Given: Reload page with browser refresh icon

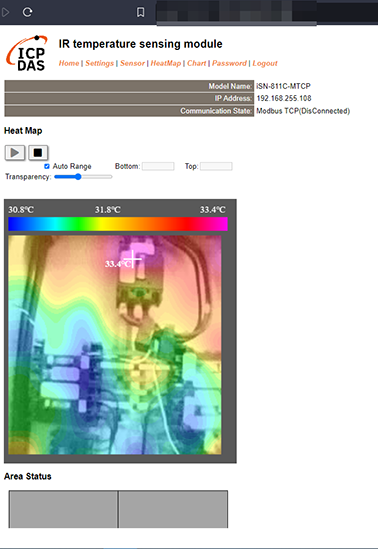Looking at the screenshot, I should coord(27,12).
